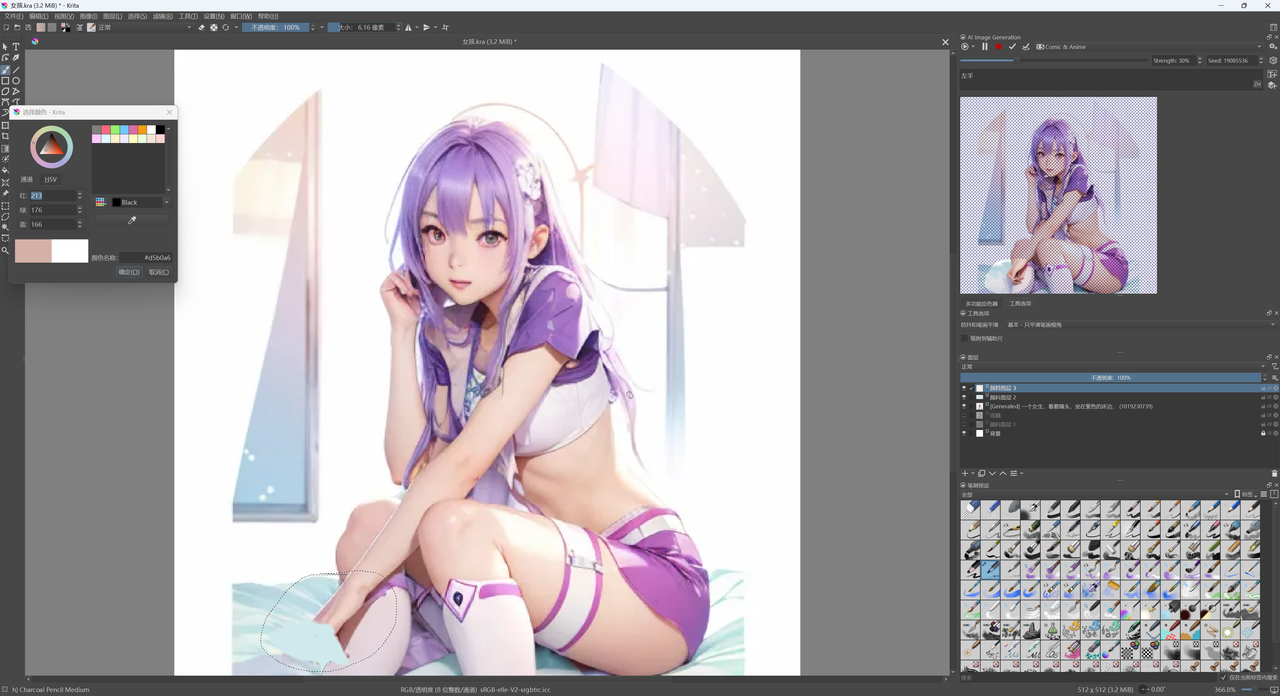Select the Ellipse shape tool
Image resolution: width=1280 pixels, height=696 pixels.
16,81
